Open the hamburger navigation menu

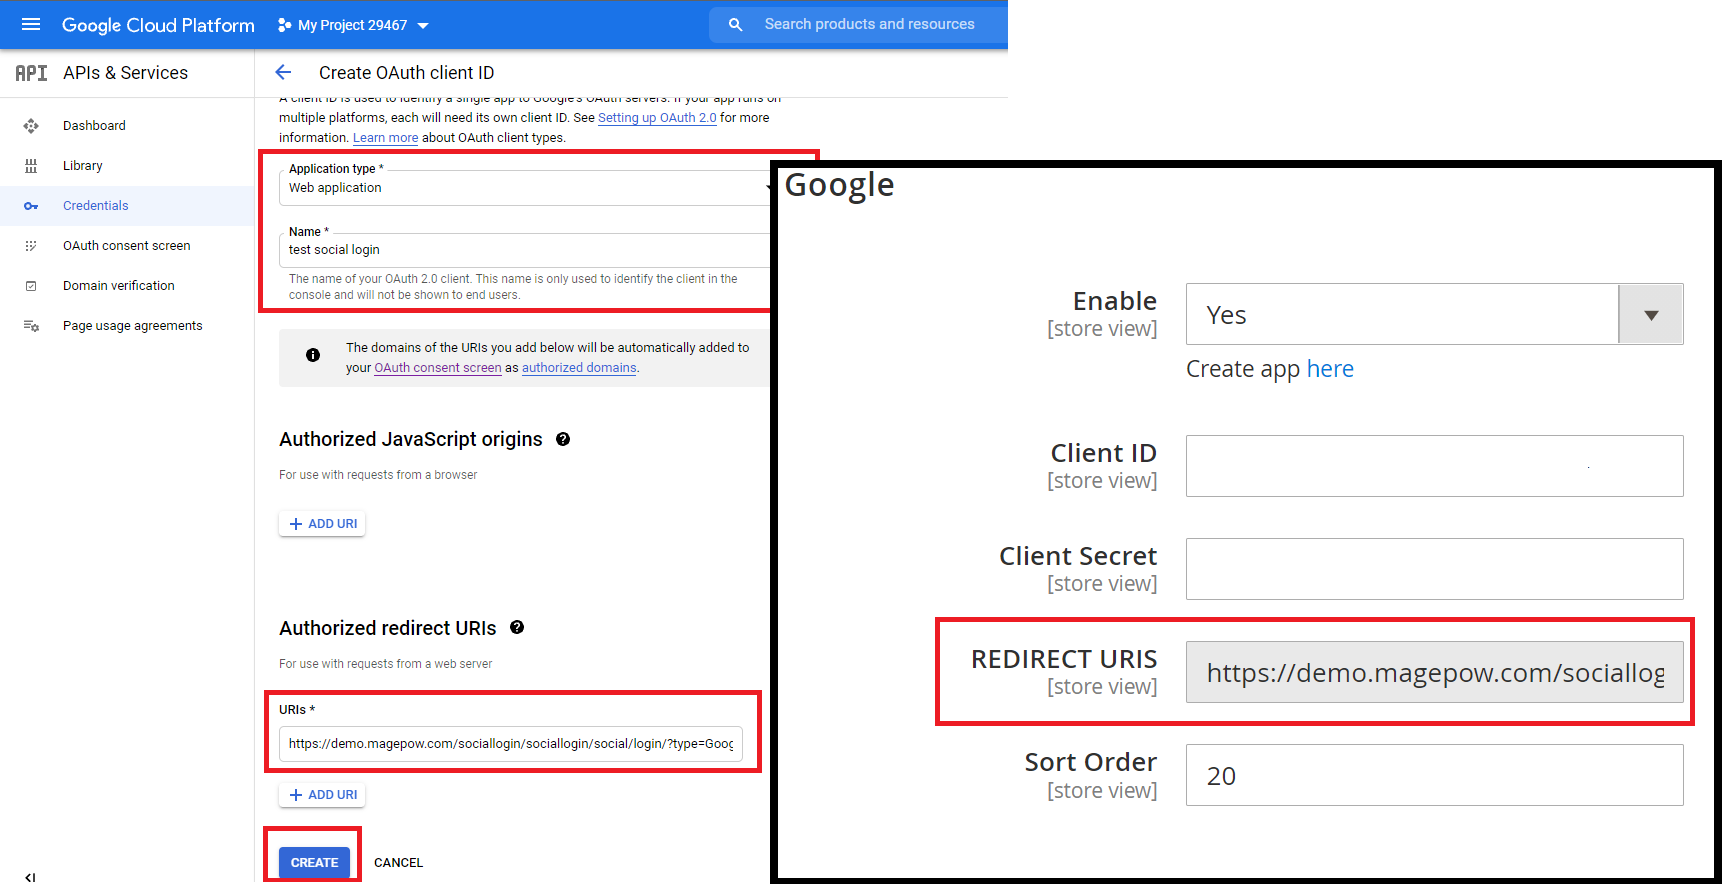click(31, 24)
